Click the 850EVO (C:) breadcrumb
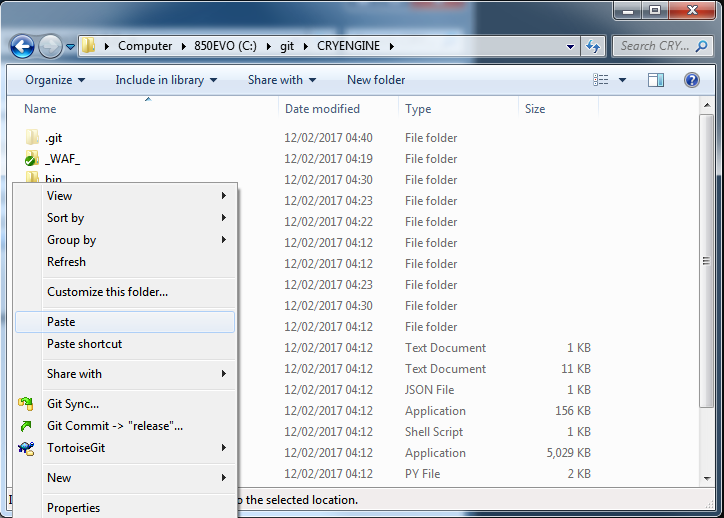The height and width of the screenshot is (518, 724). [x=225, y=46]
